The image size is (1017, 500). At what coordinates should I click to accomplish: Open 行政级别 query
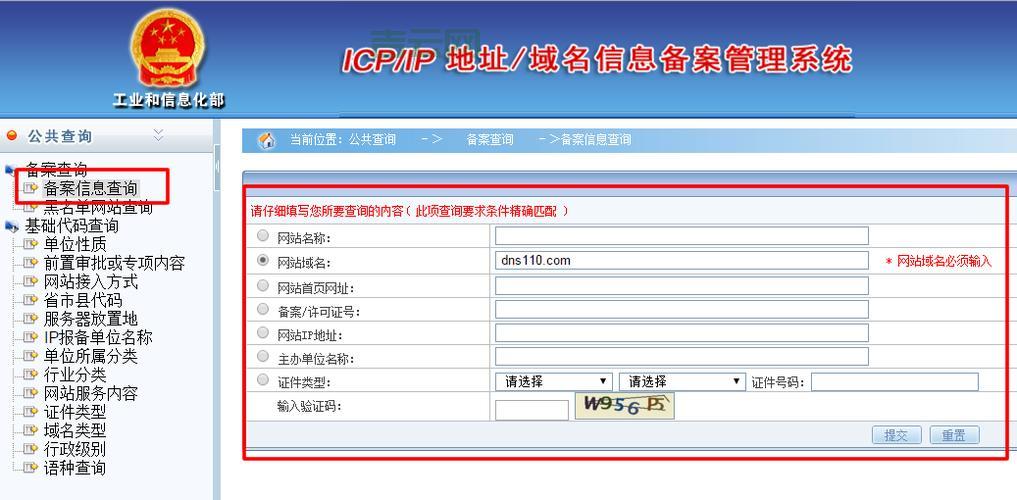[75, 449]
